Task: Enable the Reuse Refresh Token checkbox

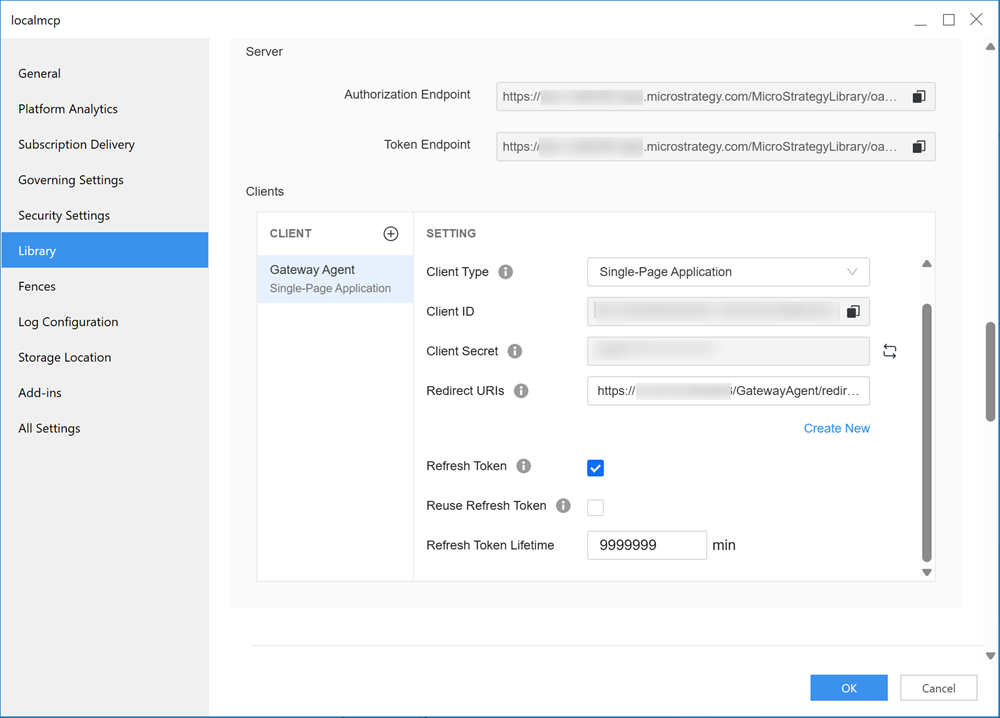Action: pyautogui.click(x=596, y=507)
